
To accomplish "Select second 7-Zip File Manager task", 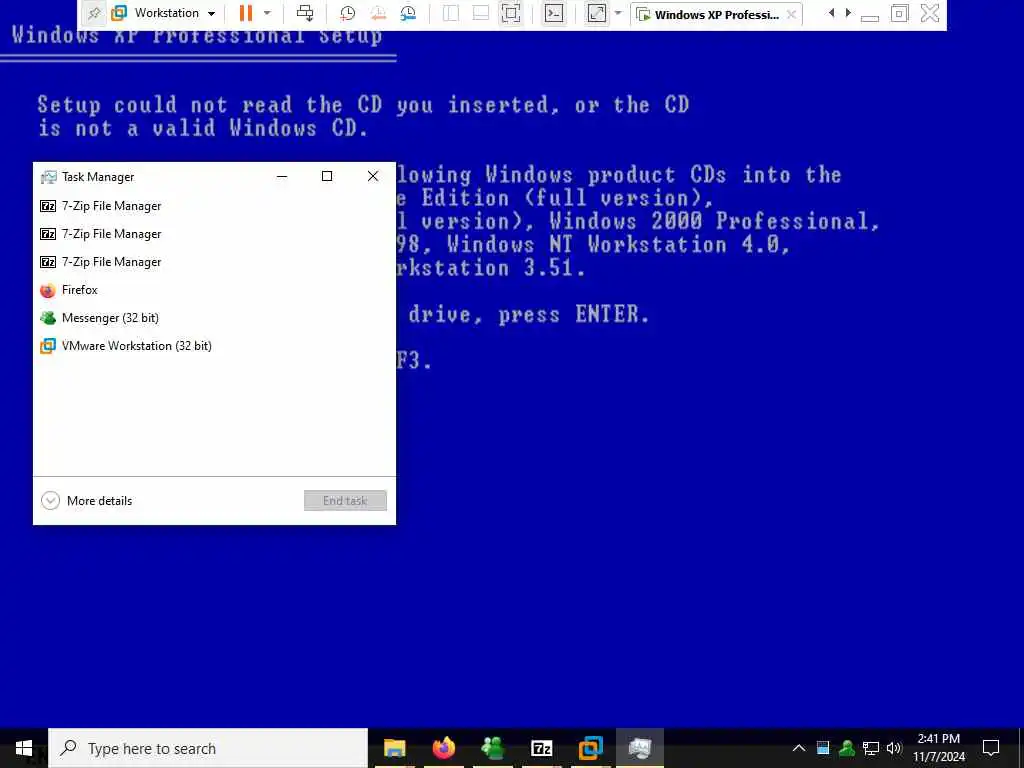I will (x=214, y=234).
